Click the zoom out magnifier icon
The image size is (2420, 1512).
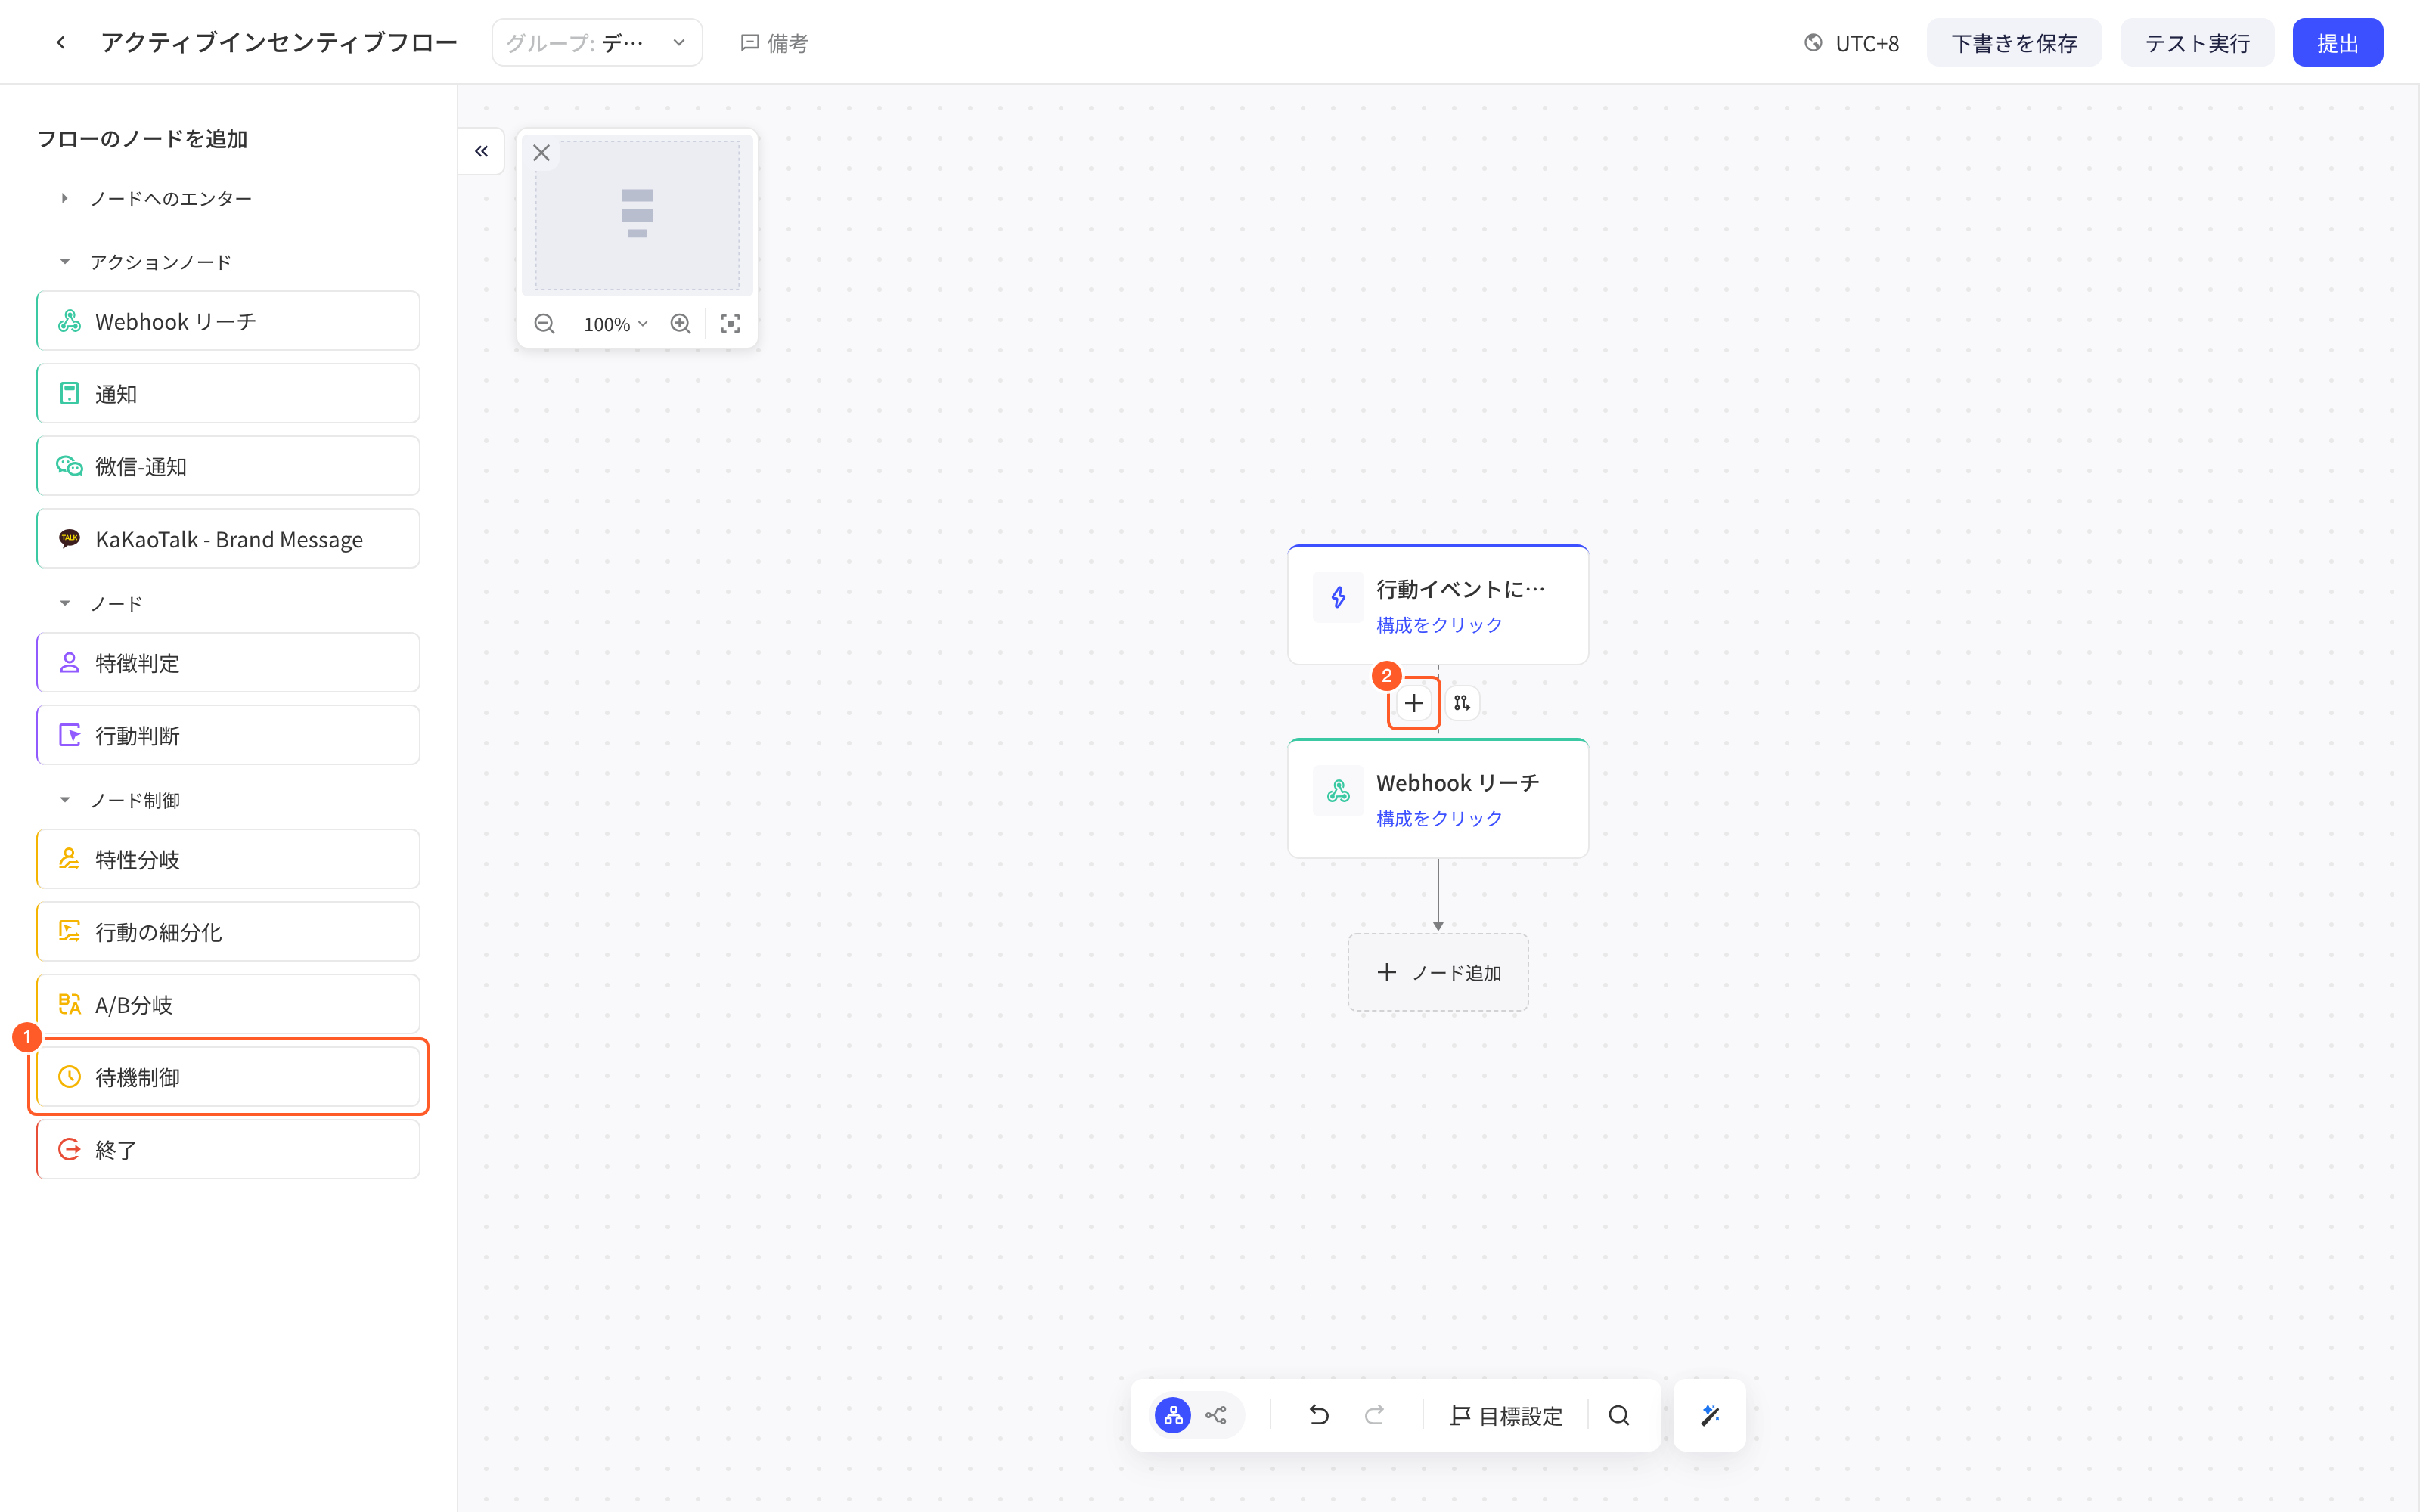click(x=544, y=324)
